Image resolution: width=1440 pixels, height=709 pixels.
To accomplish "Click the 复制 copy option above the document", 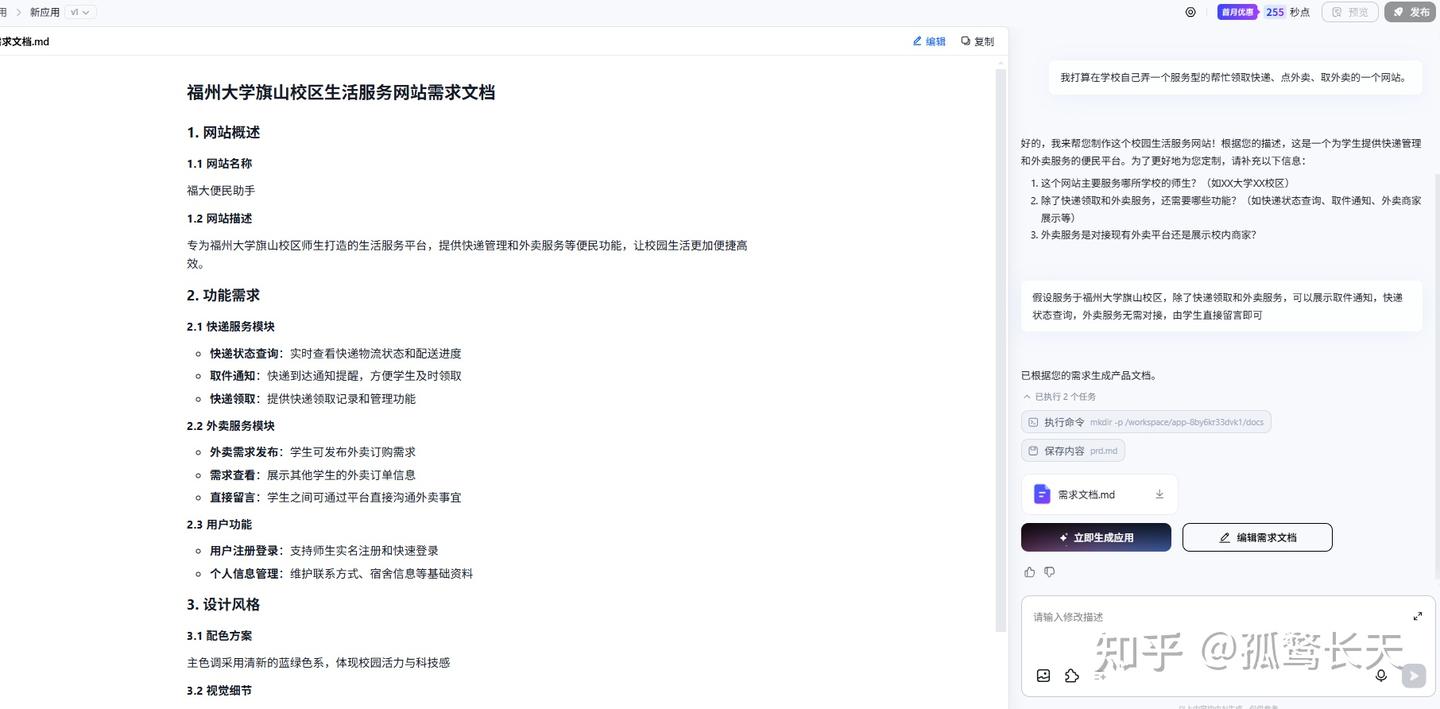I will coord(973,40).
